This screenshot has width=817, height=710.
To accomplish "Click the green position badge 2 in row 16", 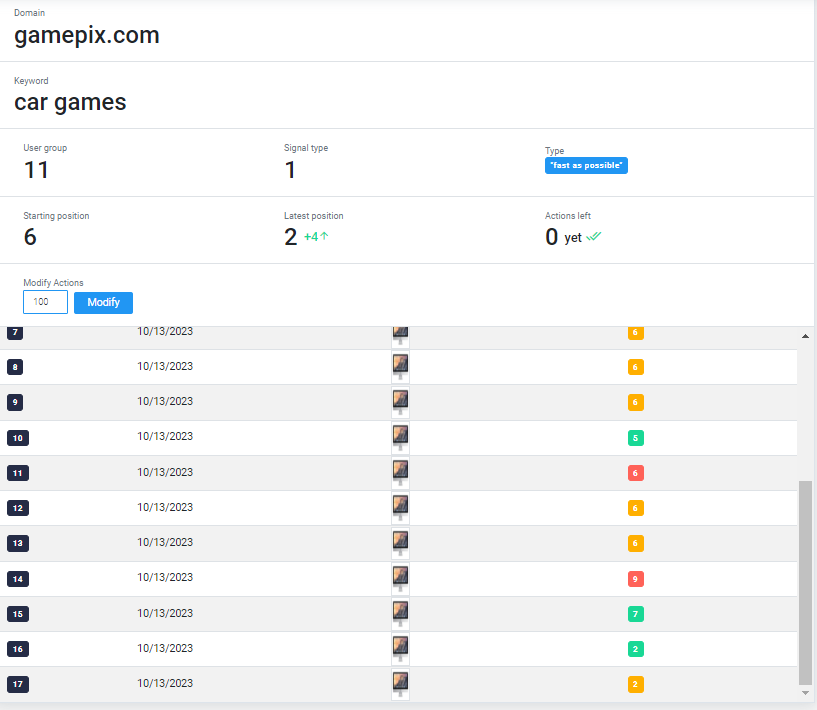I will [636, 649].
